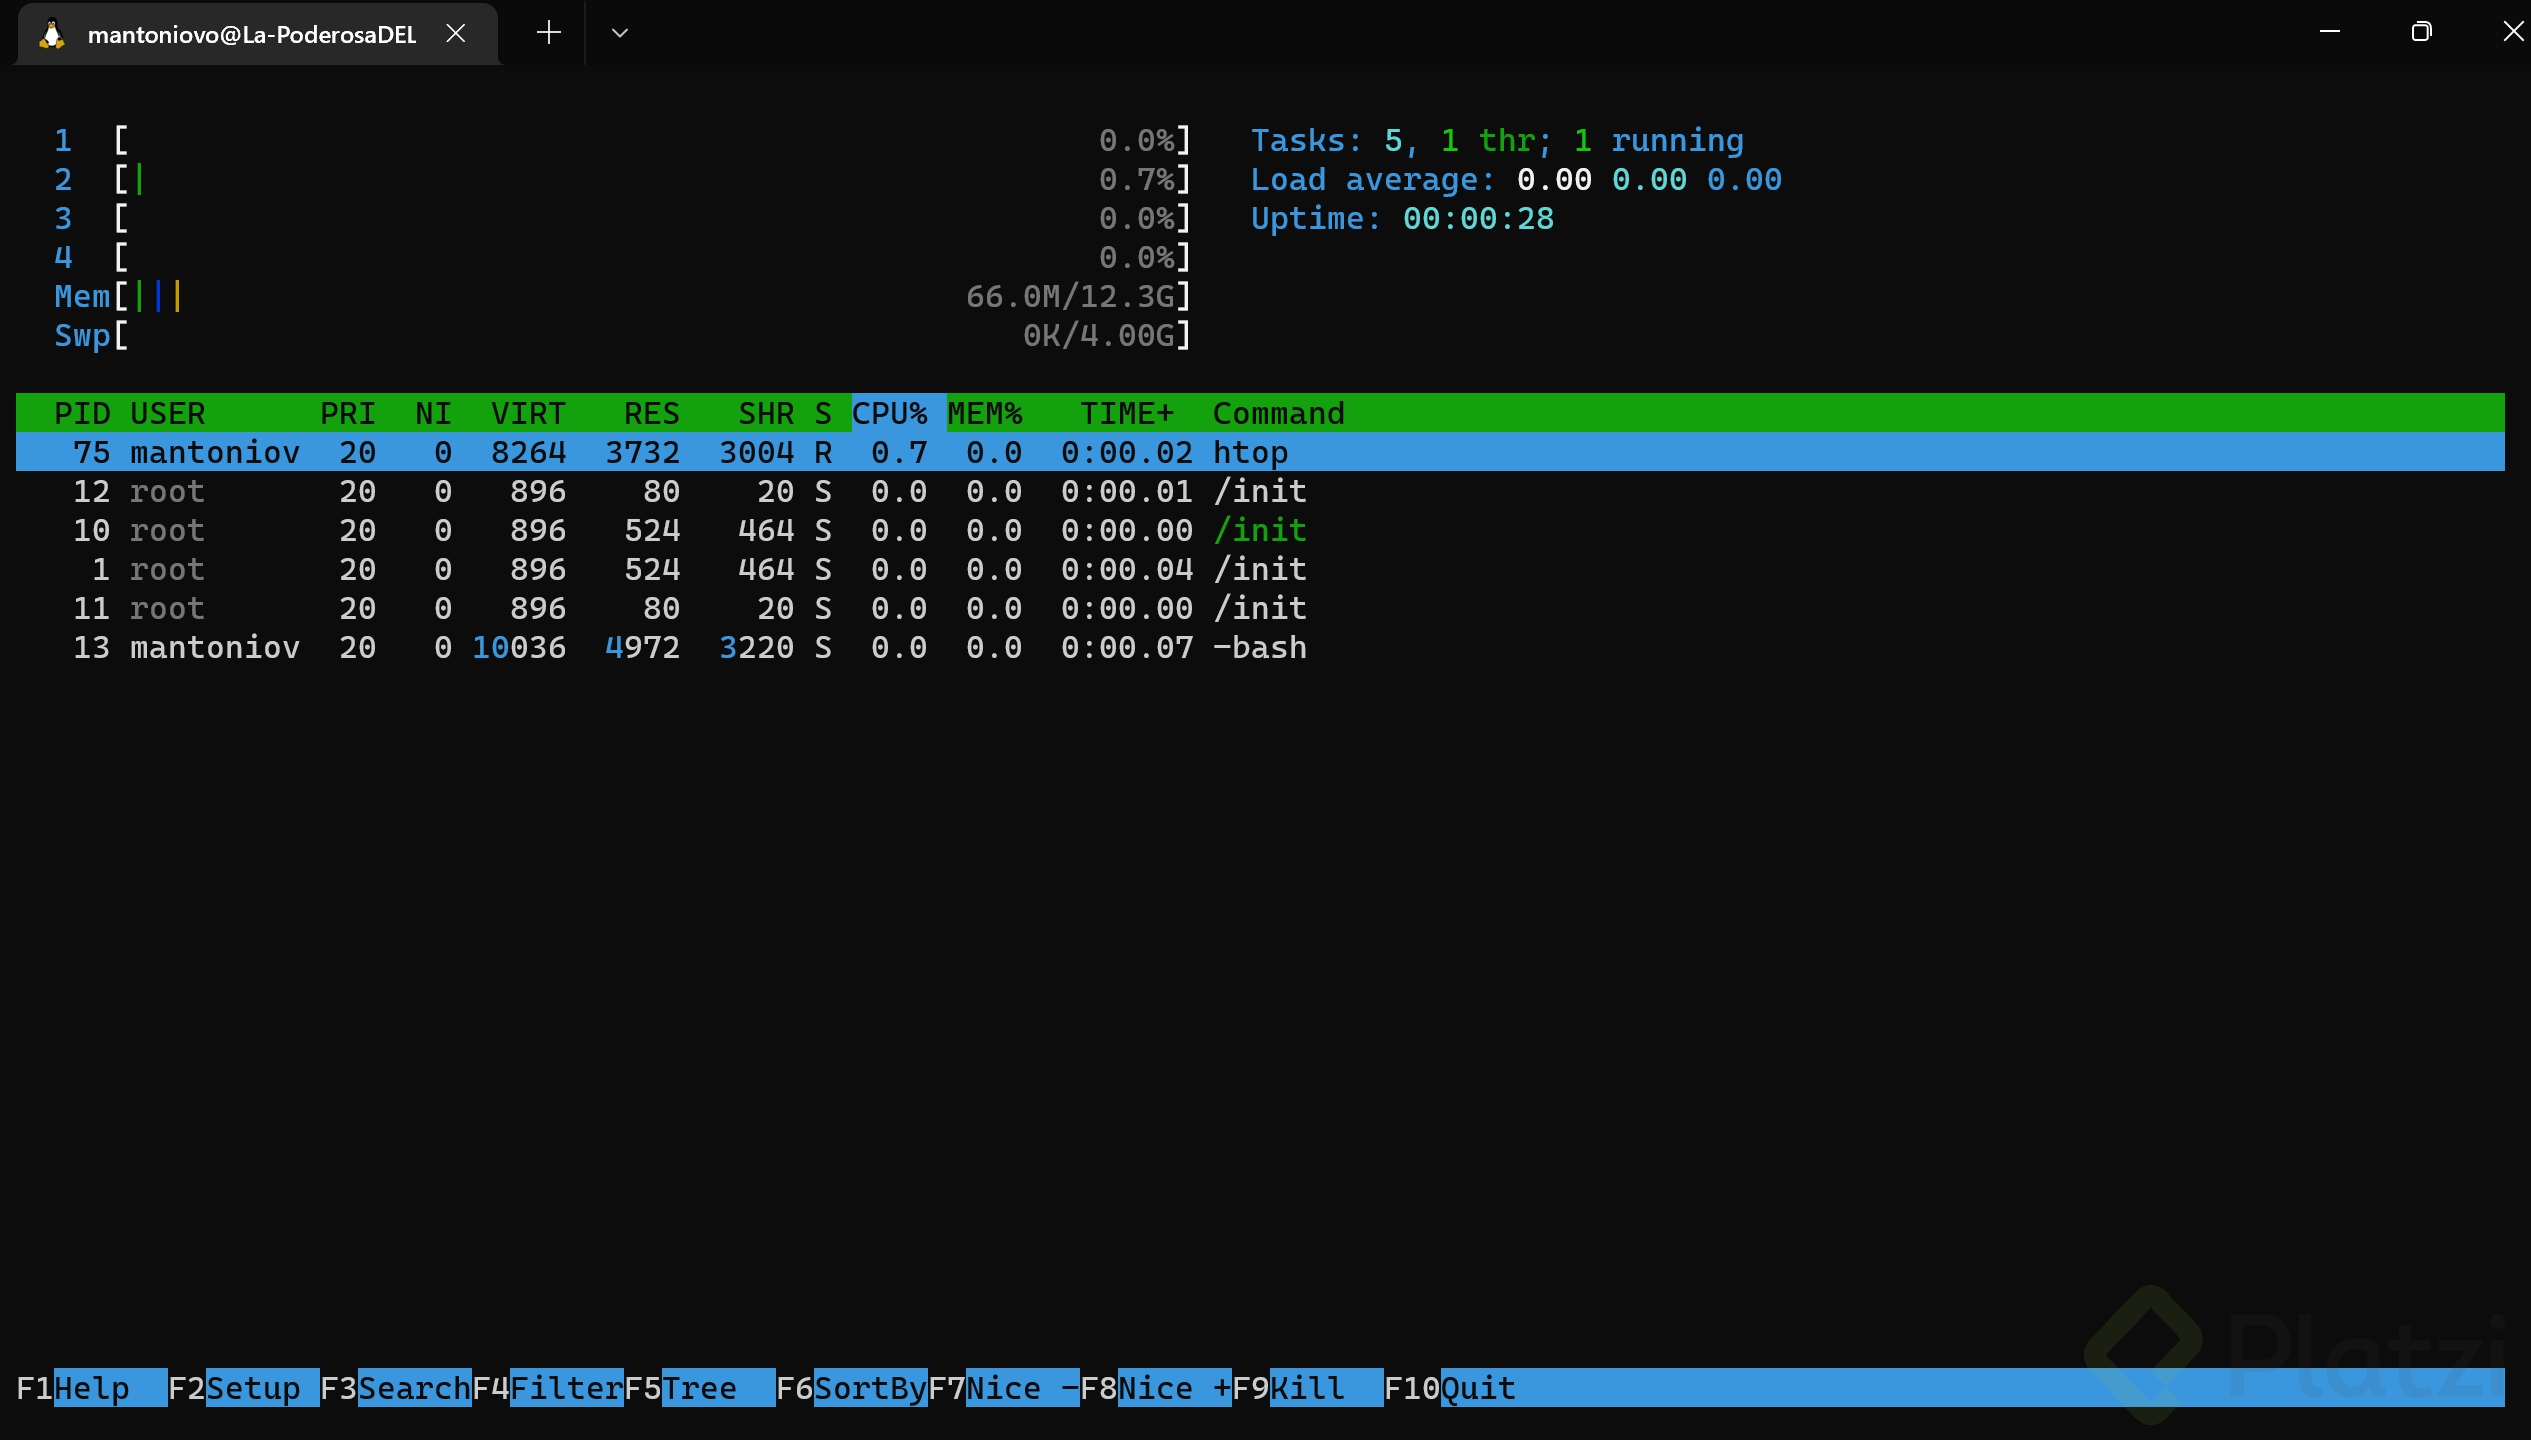The height and width of the screenshot is (1440, 2531).
Task: Sort by the TIME+ column header
Action: click(x=1127, y=413)
